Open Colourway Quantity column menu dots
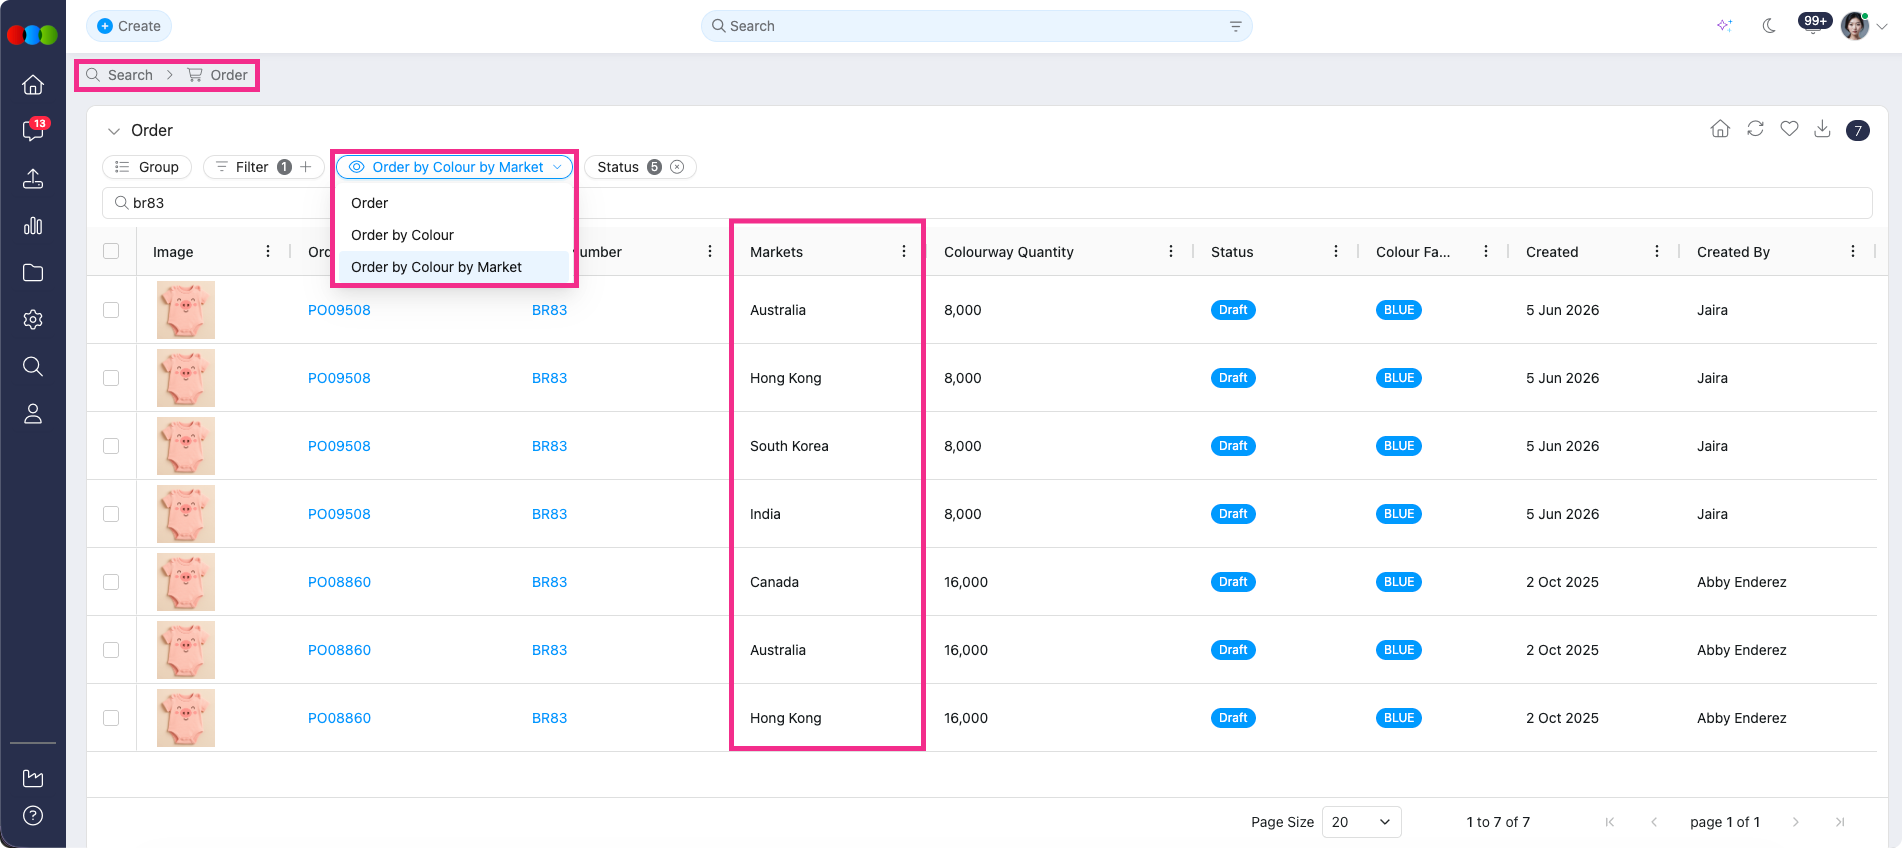The image size is (1902, 848). [x=1171, y=252]
